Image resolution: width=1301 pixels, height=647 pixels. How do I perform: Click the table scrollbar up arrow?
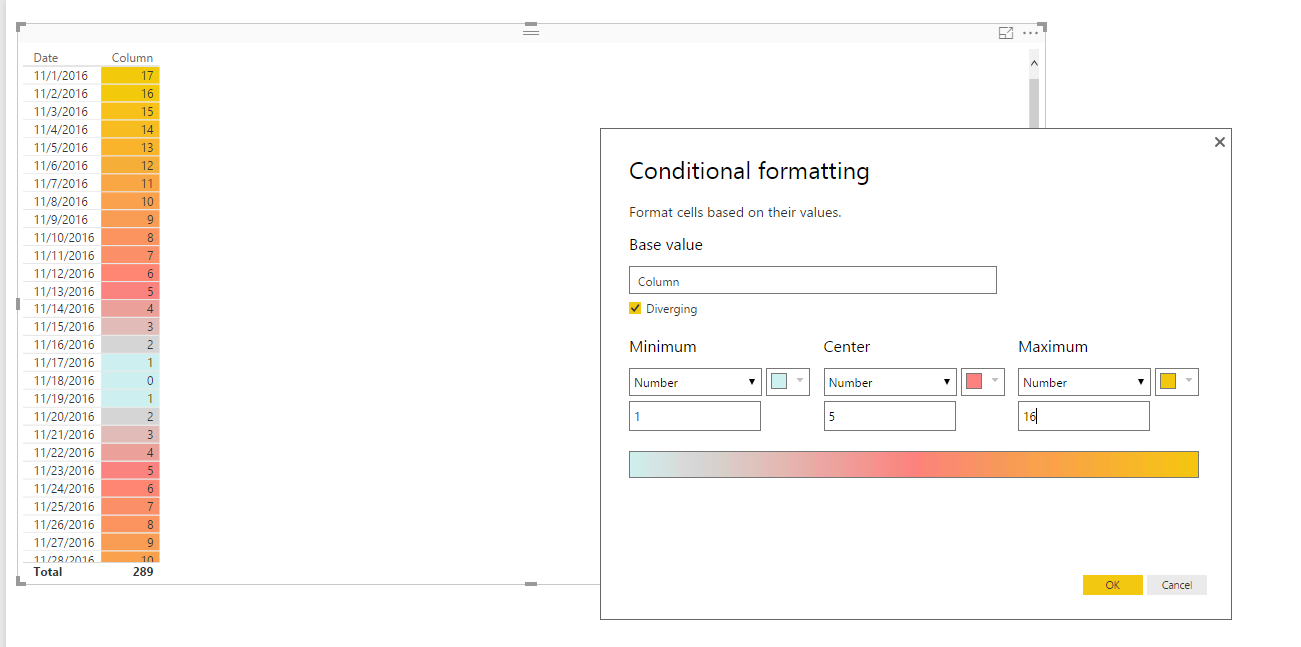point(1034,63)
